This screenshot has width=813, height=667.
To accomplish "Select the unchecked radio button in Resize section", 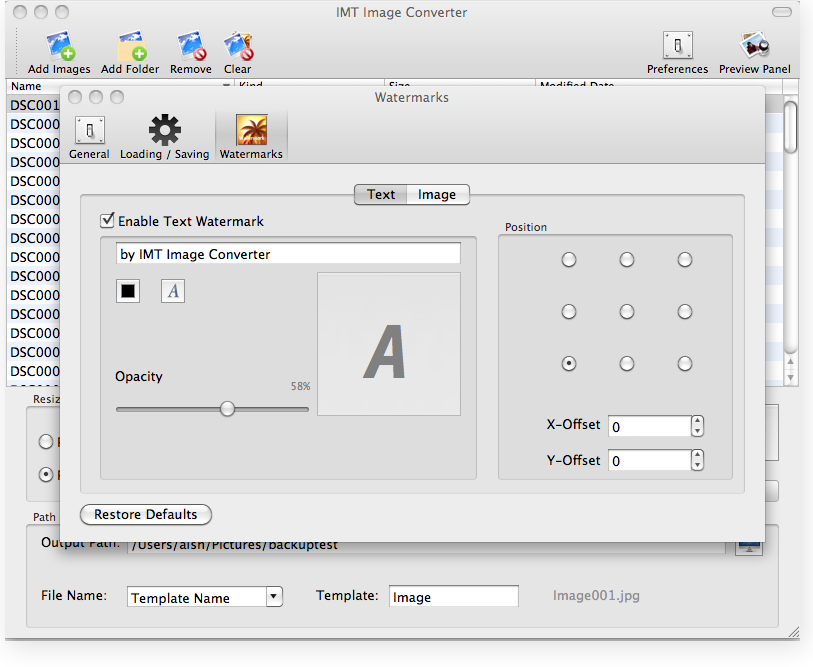I will pos(46,441).
